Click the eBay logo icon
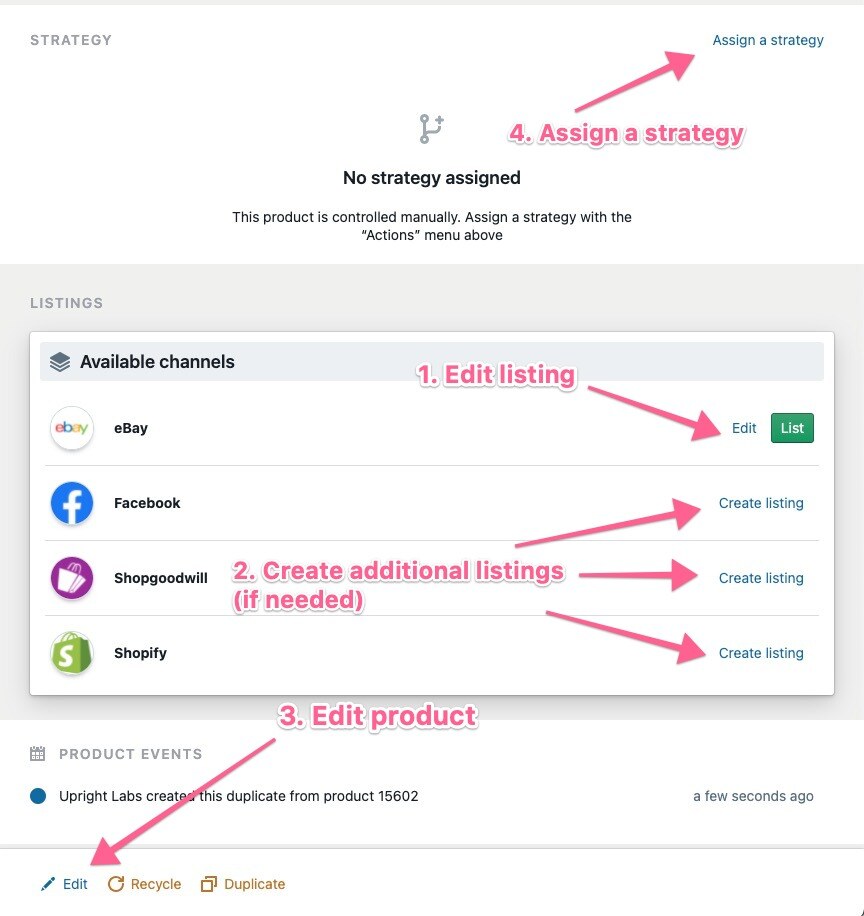864x916 pixels. pyautogui.click(x=72, y=428)
